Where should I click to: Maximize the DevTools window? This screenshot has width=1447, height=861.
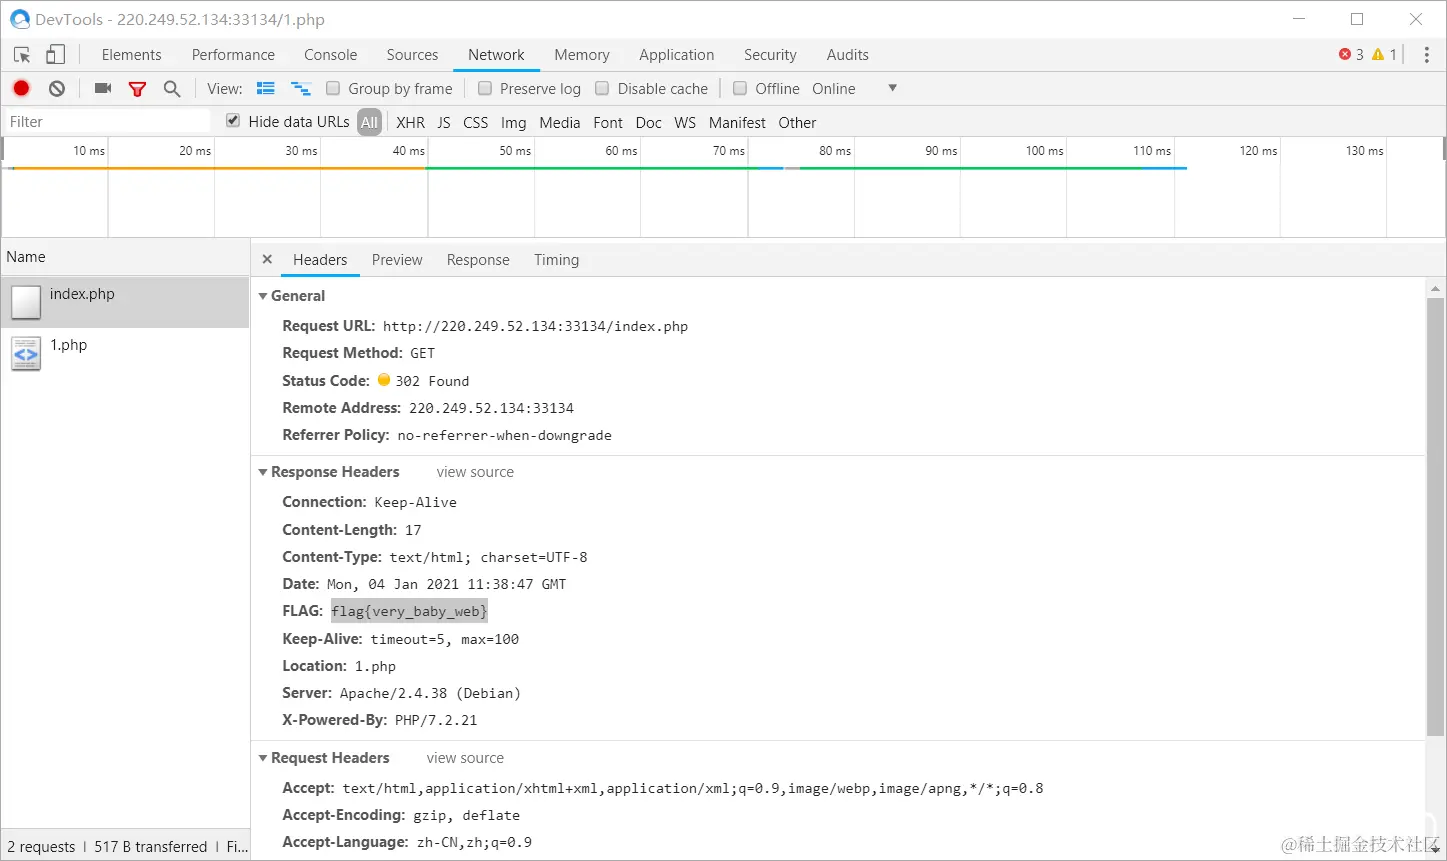point(1357,19)
